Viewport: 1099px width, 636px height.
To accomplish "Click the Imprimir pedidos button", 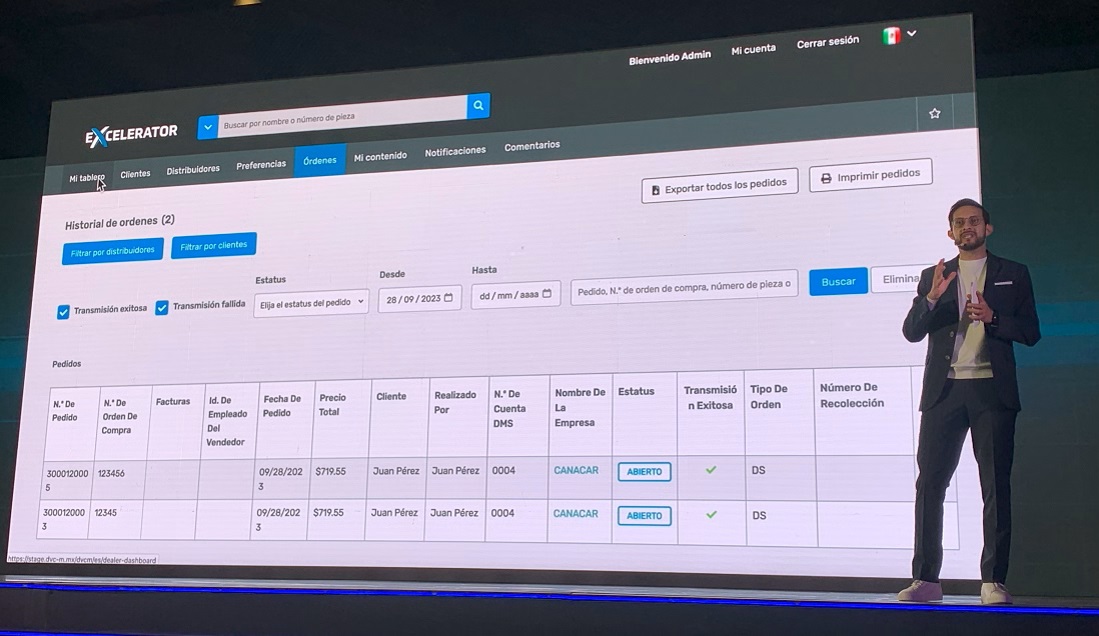I will click(x=870, y=176).
